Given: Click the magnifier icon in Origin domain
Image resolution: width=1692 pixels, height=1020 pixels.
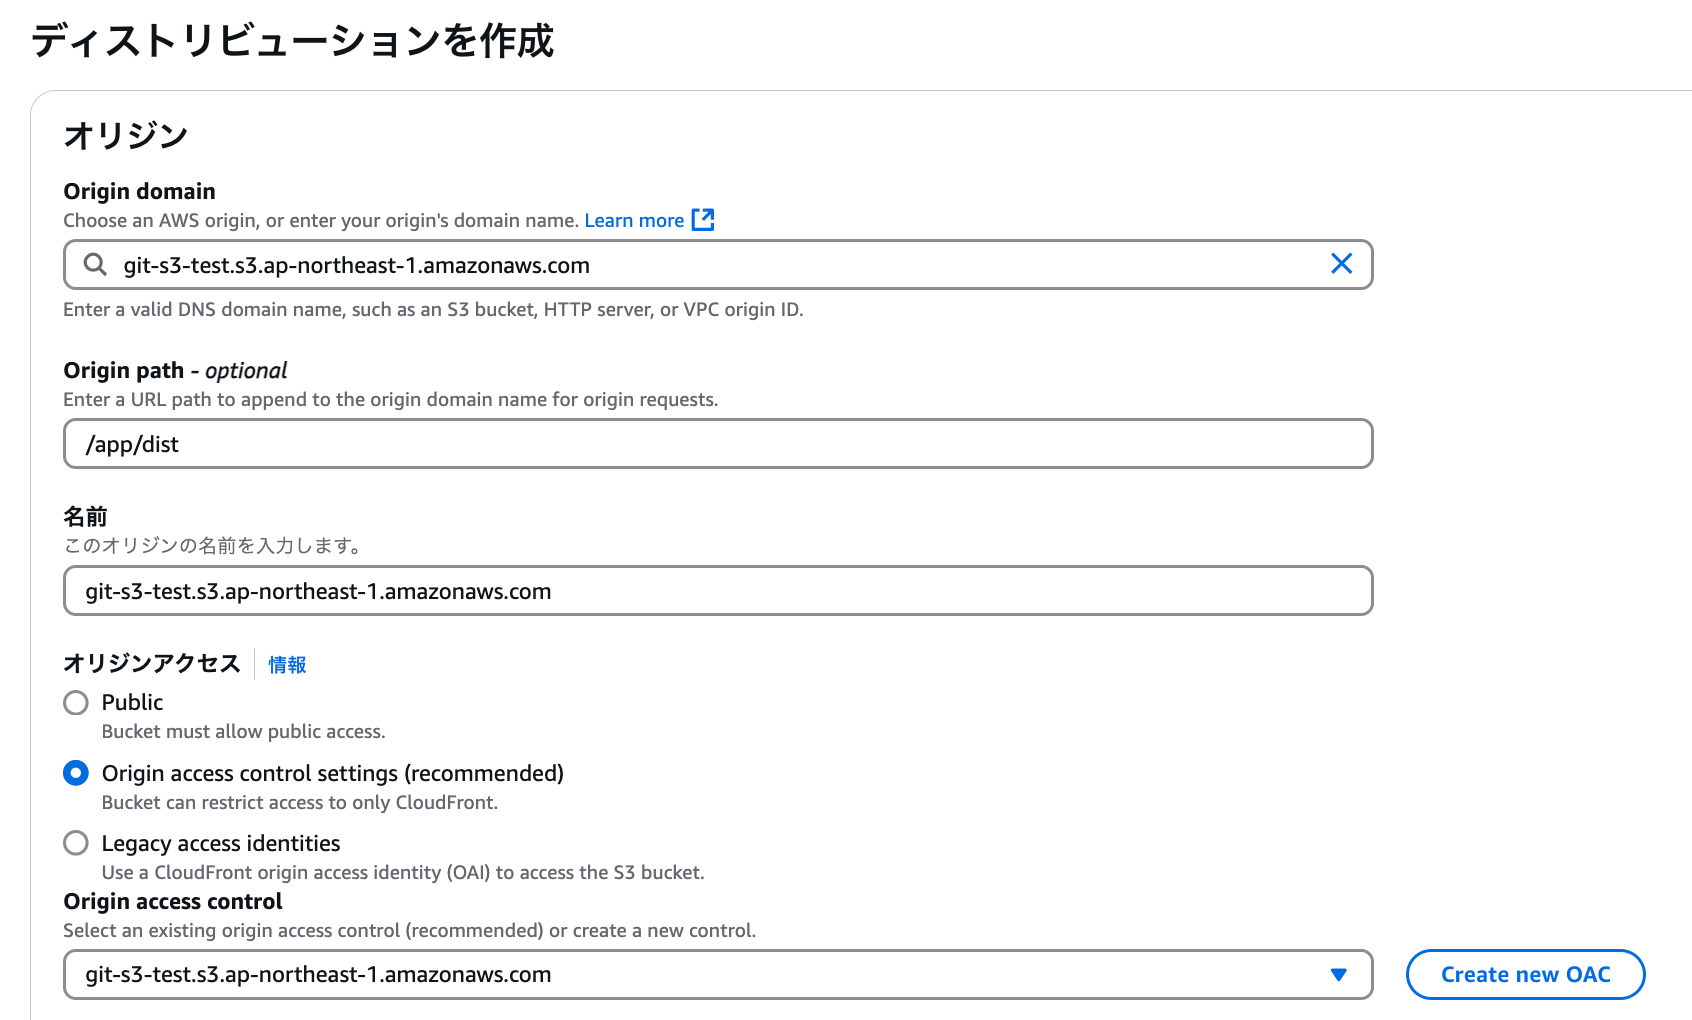Looking at the screenshot, I should [x=95, y=265].
